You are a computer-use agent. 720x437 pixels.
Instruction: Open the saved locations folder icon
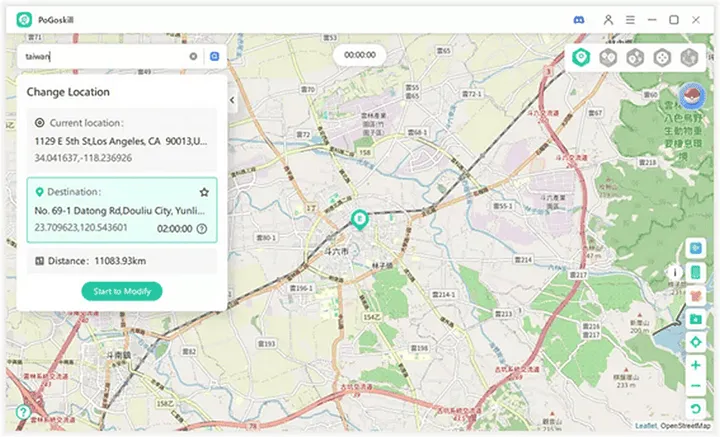click(695, 319)
